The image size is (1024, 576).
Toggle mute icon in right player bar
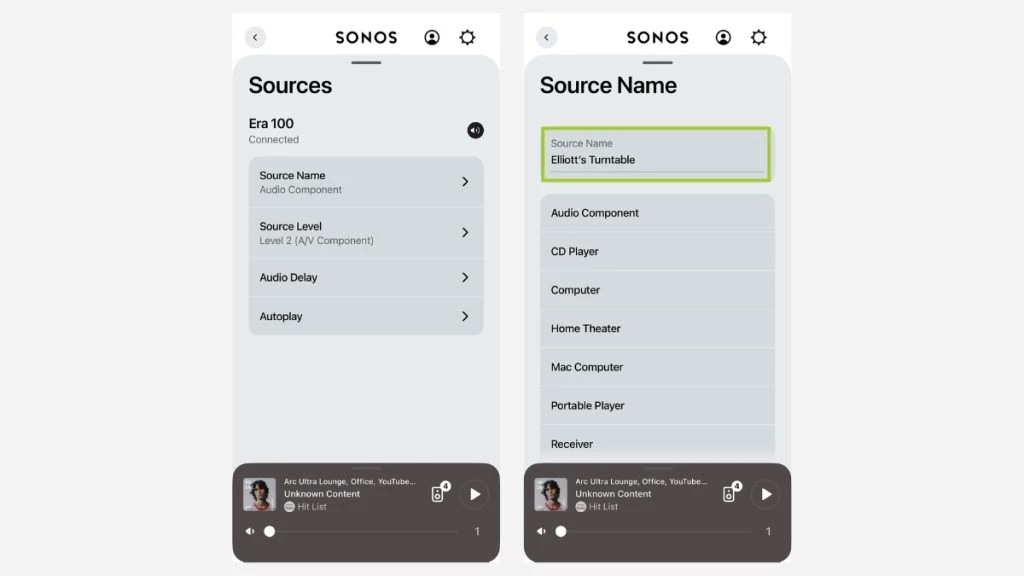[541, 531]
